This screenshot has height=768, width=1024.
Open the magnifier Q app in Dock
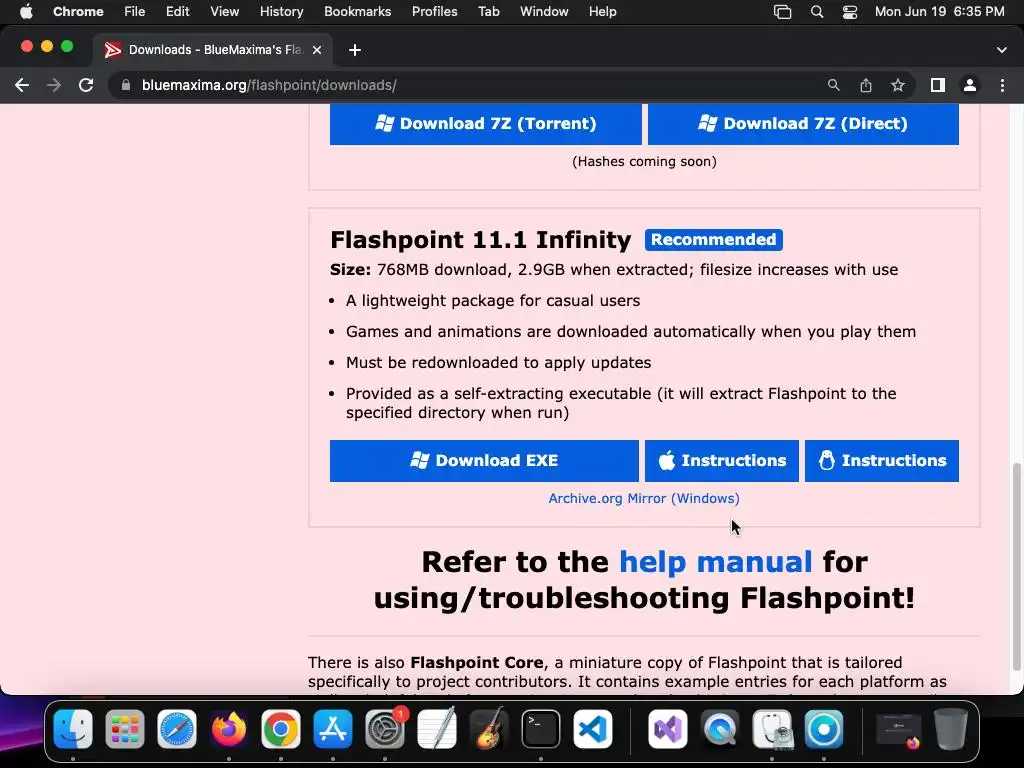click(x=720, y=729)
